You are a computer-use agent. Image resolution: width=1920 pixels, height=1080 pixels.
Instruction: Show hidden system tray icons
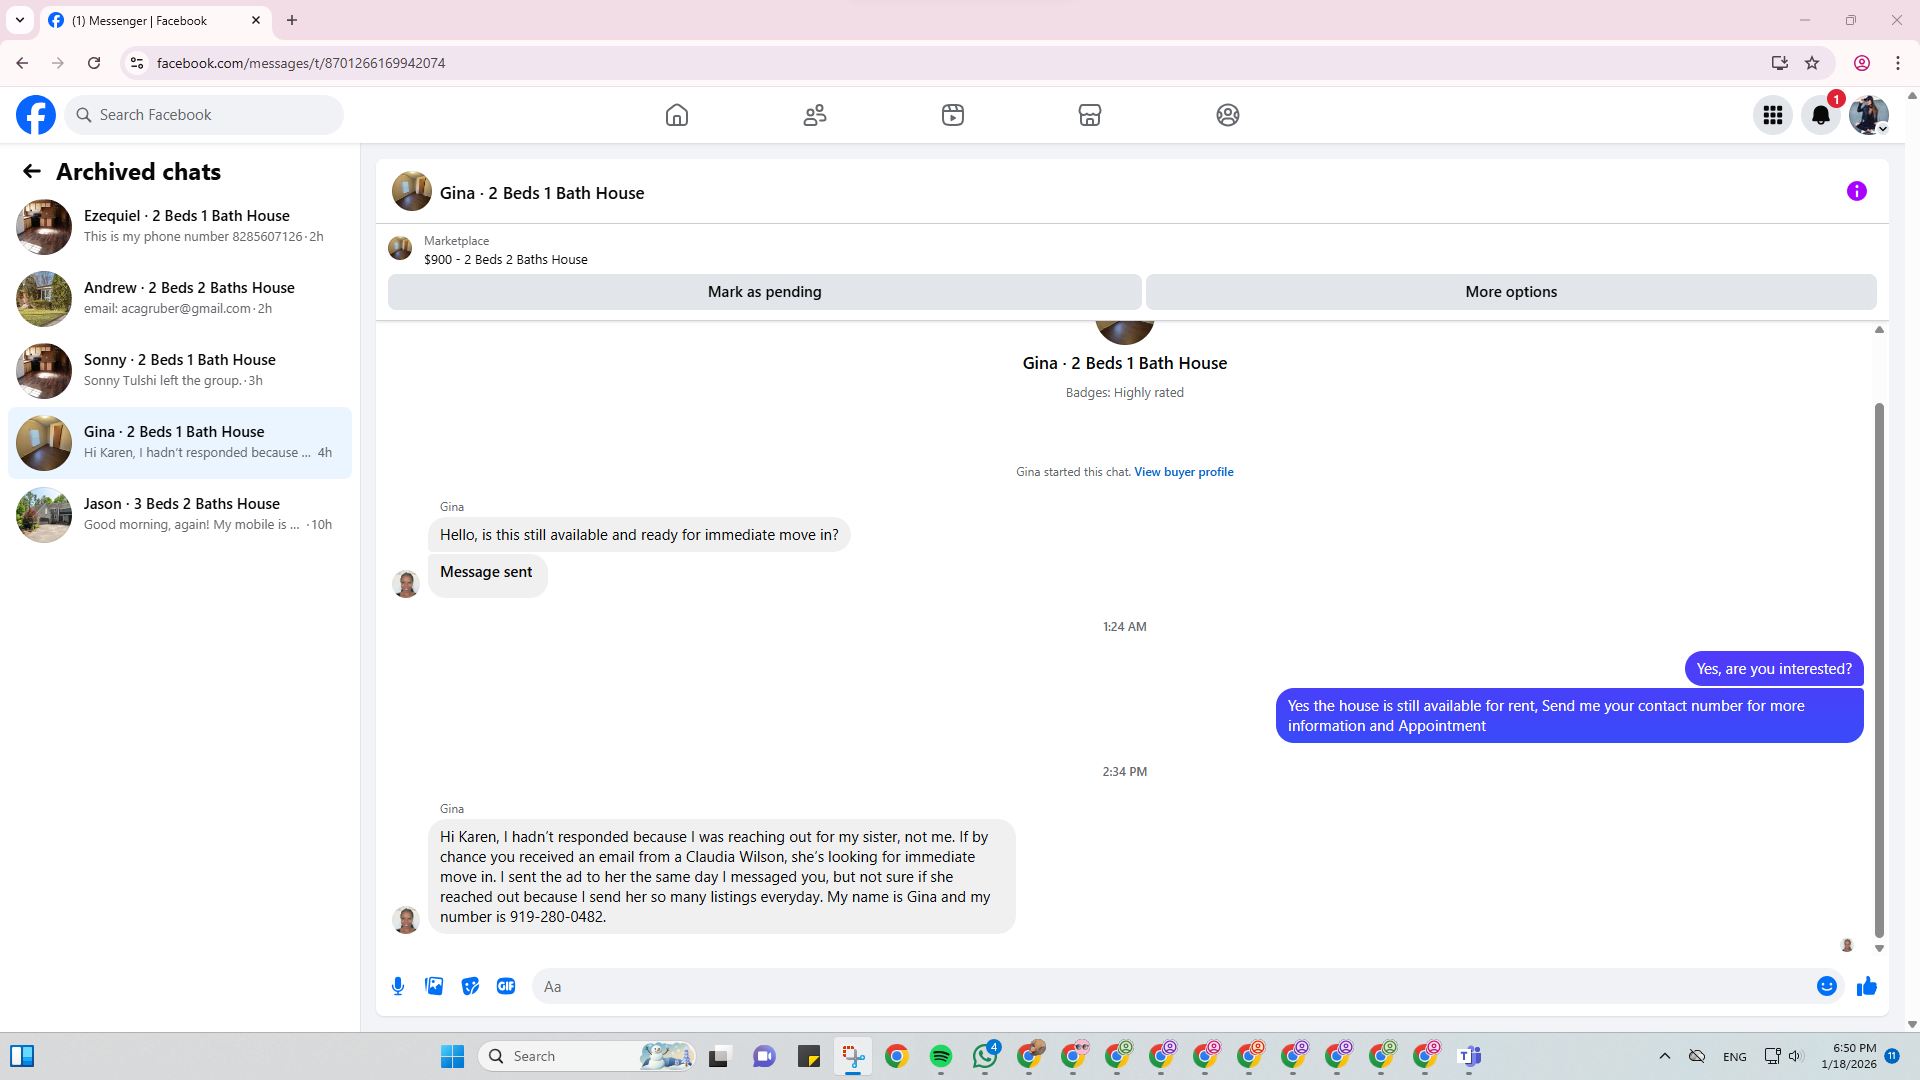pyautogui.click(x=1664, y=1056)
